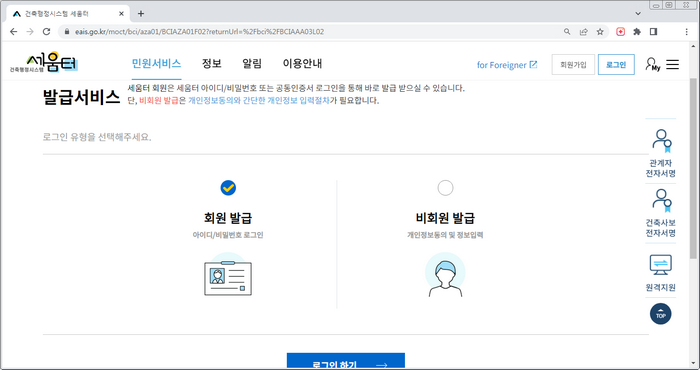Click the member ID card illustration
The height and width of the screenshot is (370, 700).
(x=228, y=275)
